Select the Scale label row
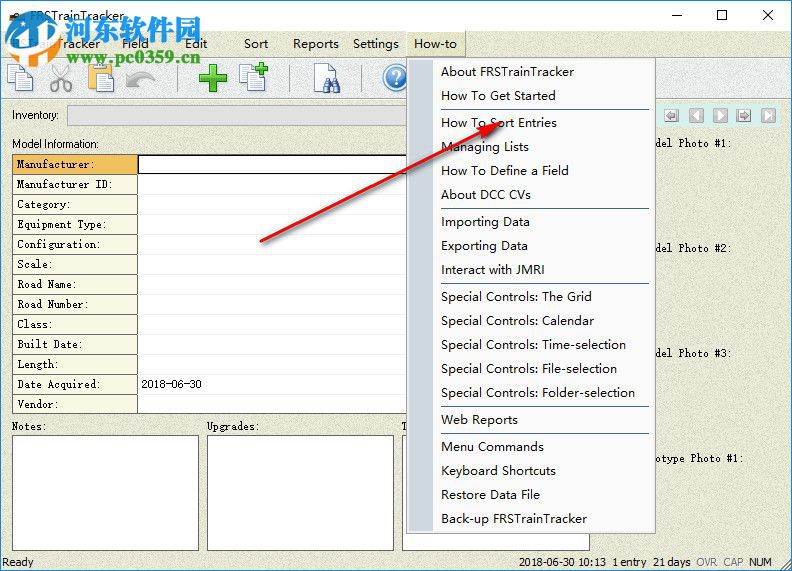 (x=75, y=264)
